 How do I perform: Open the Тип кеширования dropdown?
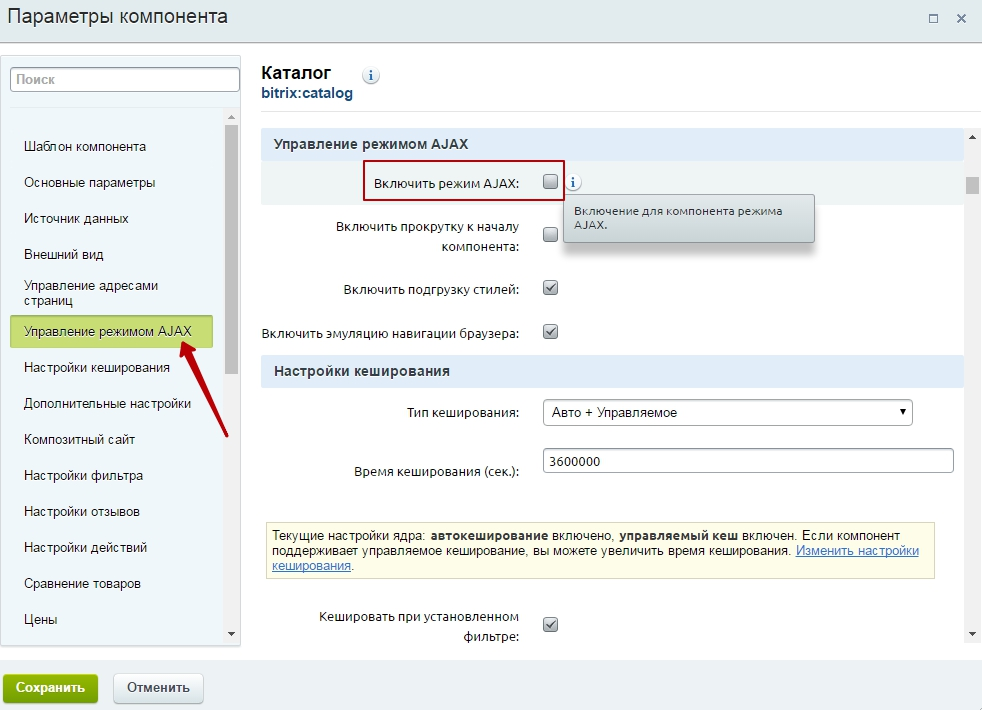click(727, 412)
